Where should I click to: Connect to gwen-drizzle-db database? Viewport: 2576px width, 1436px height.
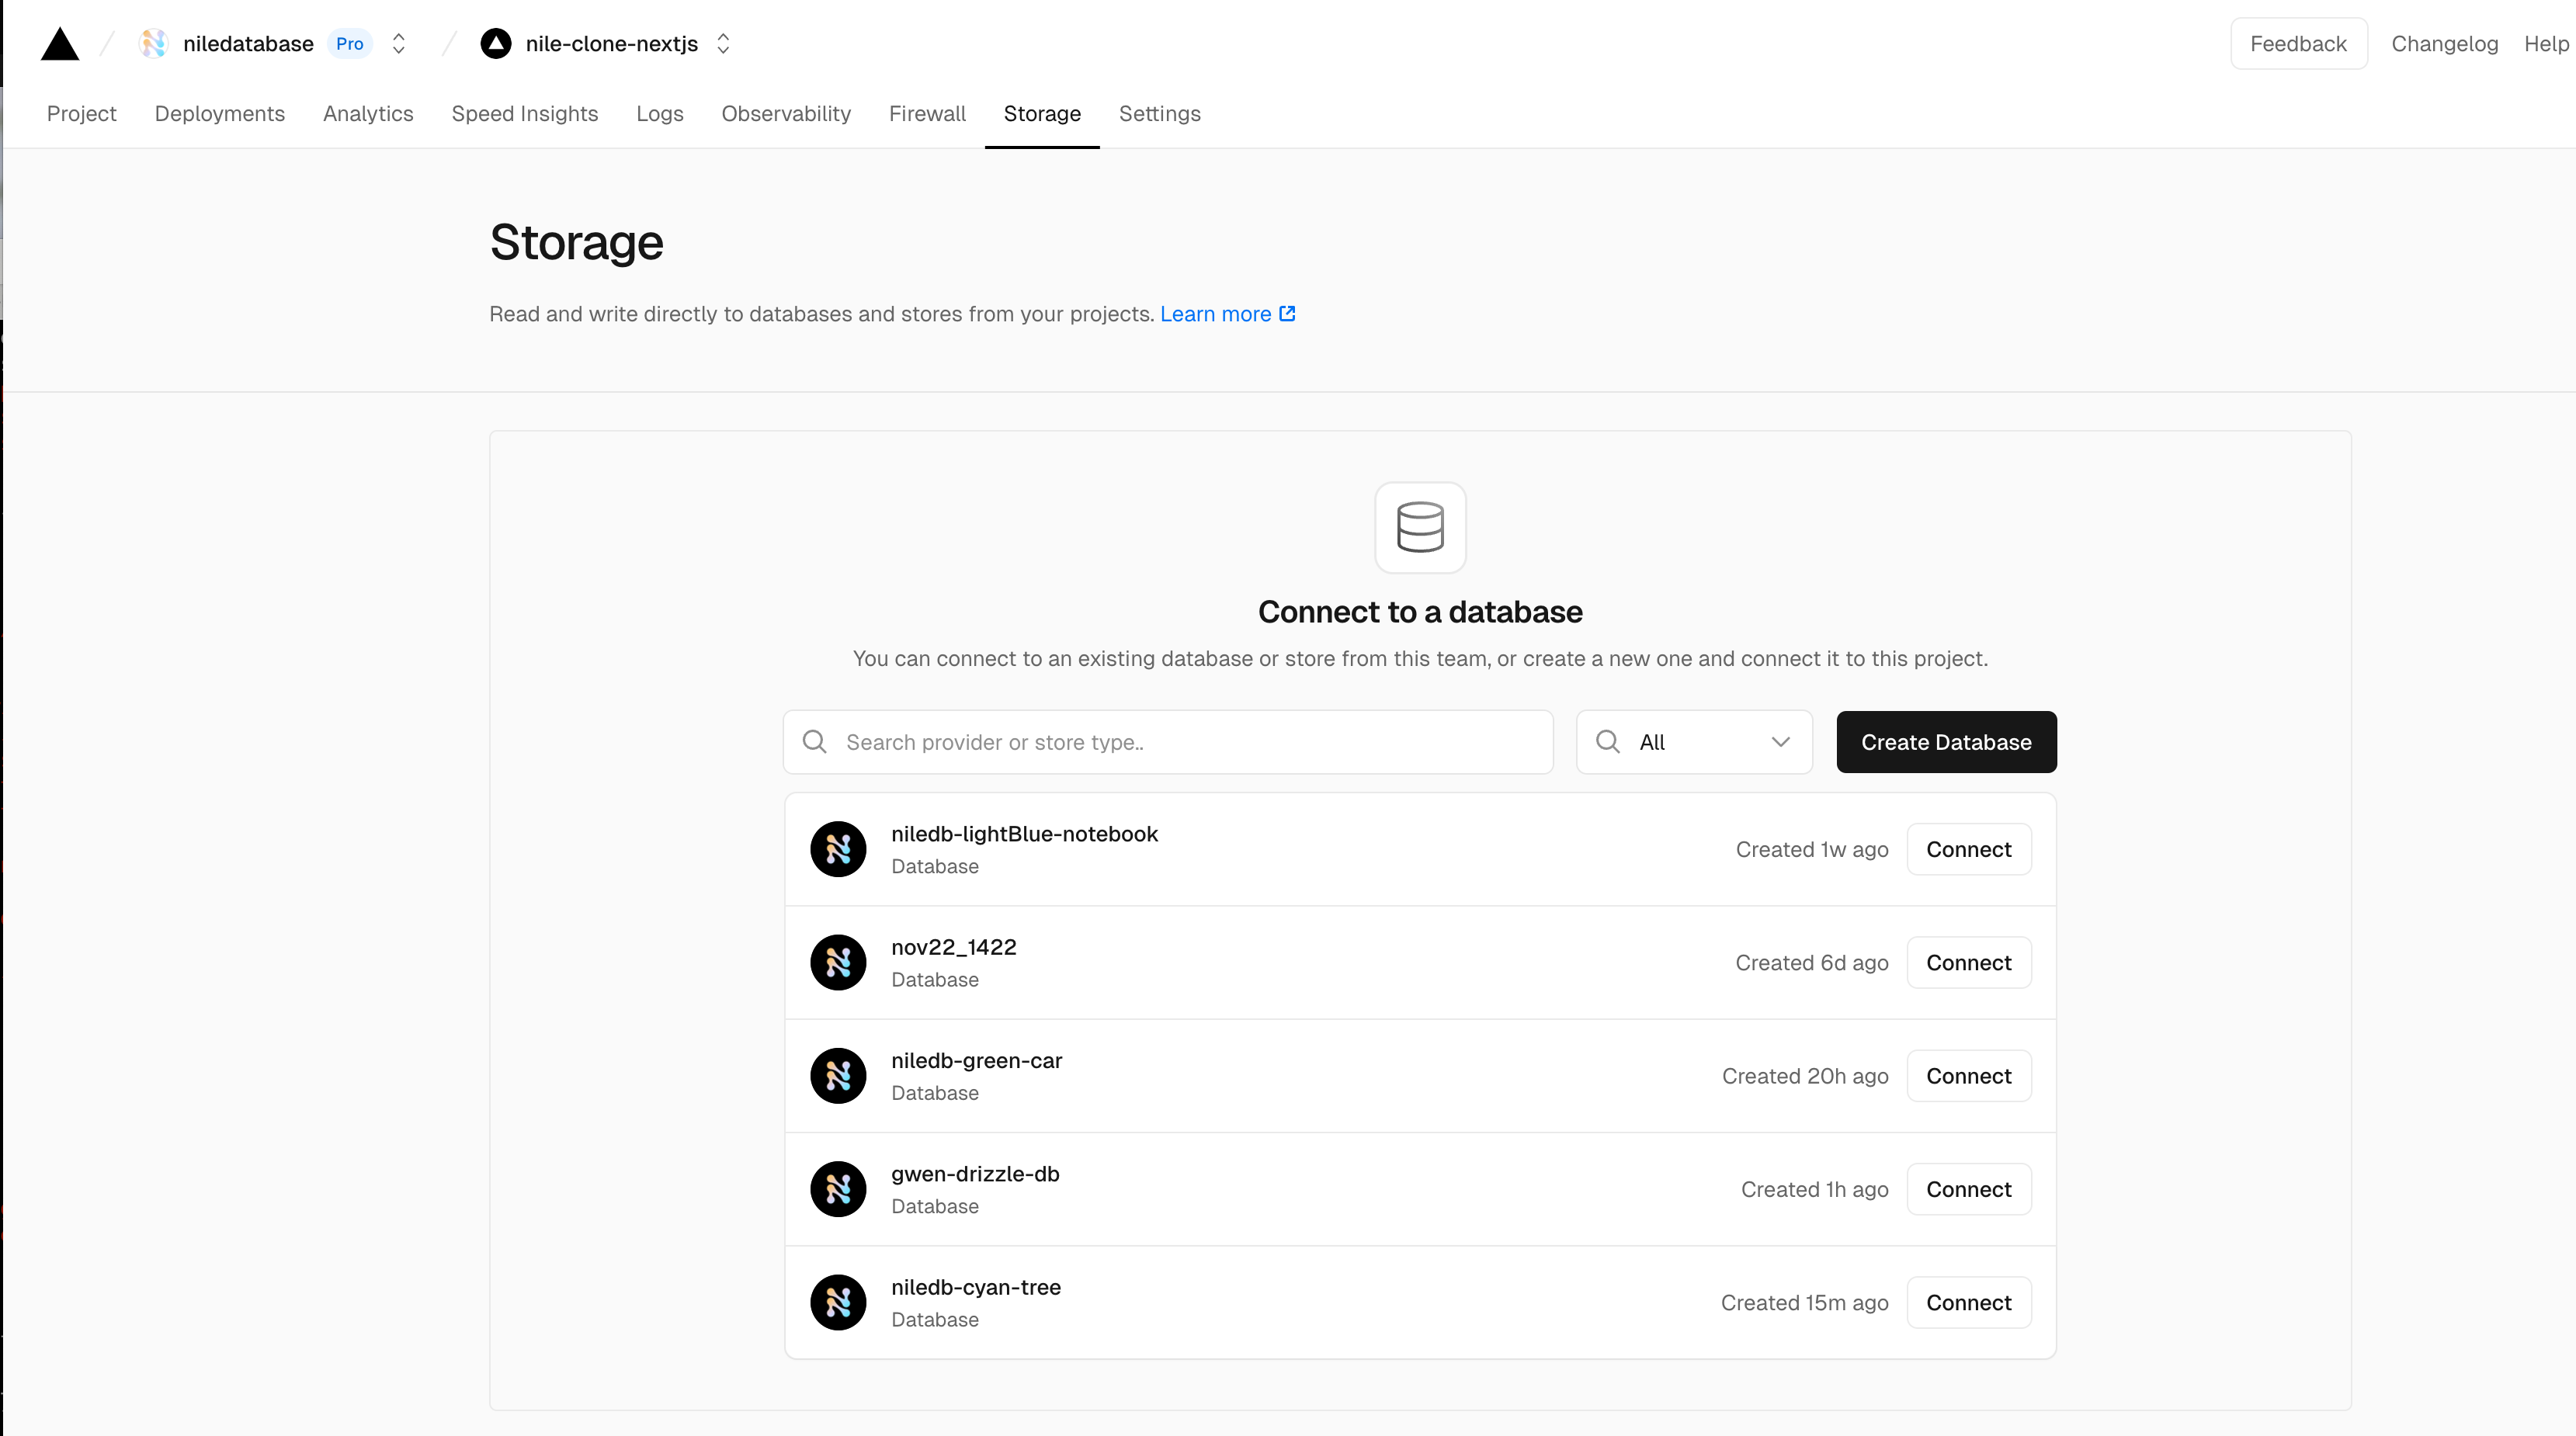pyautogui.click(x=1968, y=1188)
